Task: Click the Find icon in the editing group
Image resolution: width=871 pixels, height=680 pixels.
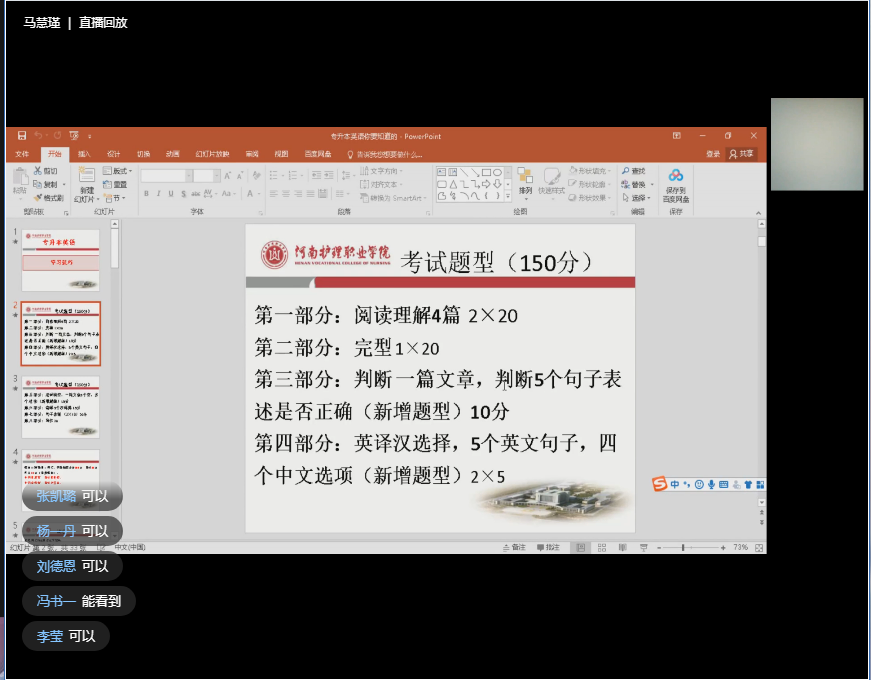Action: [633, 171]
